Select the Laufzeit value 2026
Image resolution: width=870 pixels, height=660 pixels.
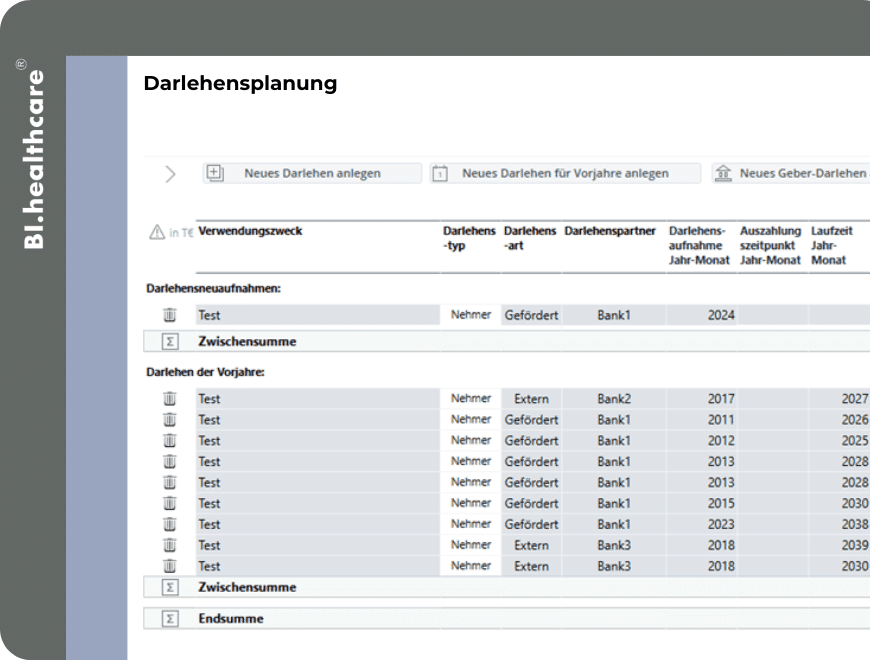(839, 420)
